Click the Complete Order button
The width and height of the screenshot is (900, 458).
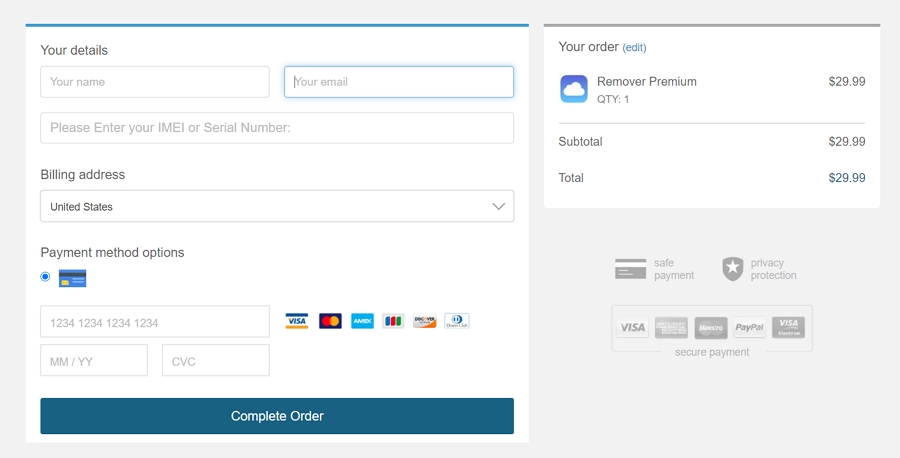point(277,416)
